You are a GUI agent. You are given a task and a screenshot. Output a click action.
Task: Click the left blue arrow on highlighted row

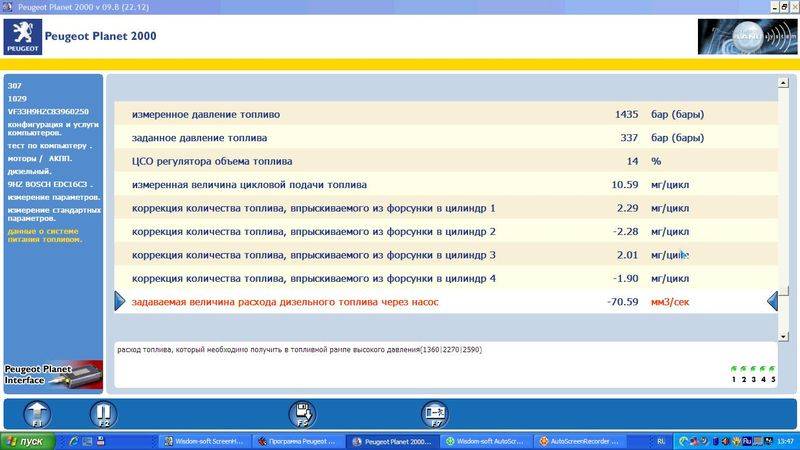pyautogui.click(x=120, y=301)
